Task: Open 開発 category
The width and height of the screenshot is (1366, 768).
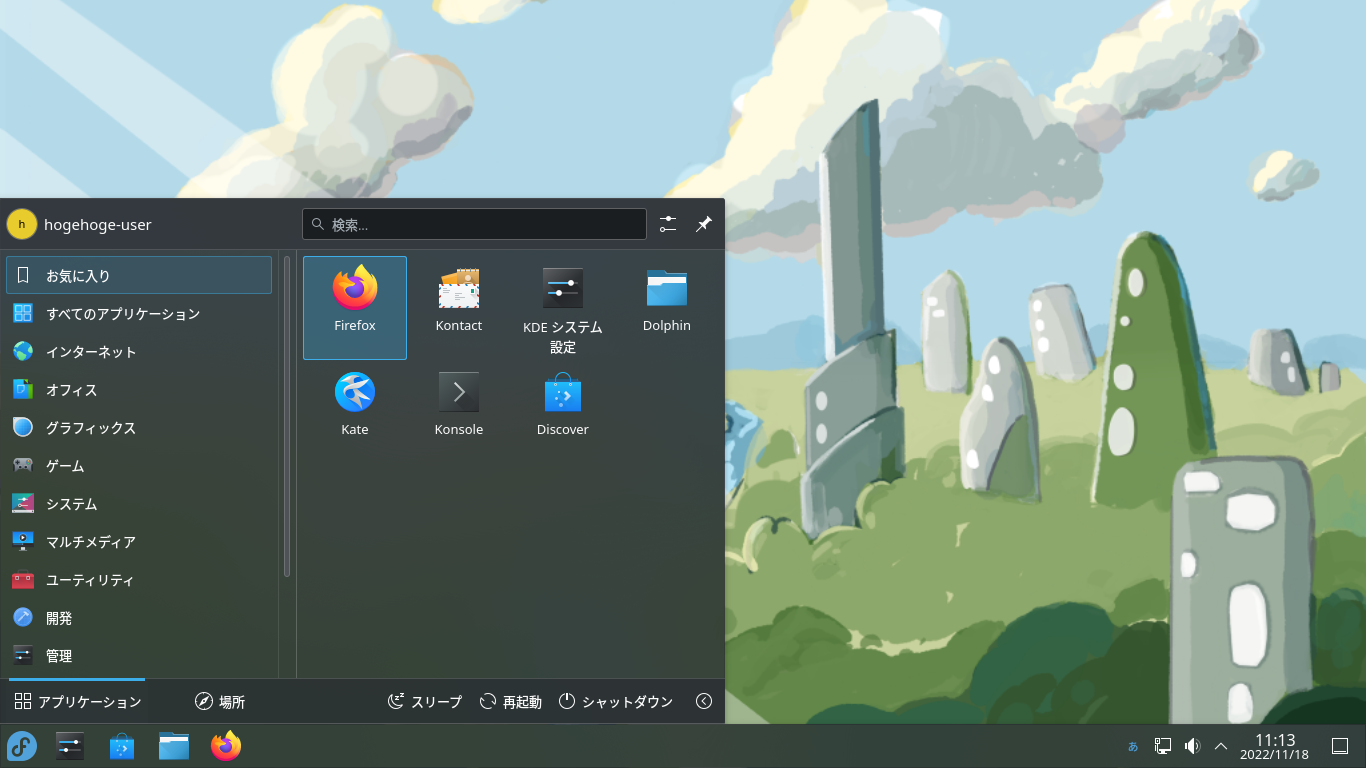Action: (x=139, y=617)
